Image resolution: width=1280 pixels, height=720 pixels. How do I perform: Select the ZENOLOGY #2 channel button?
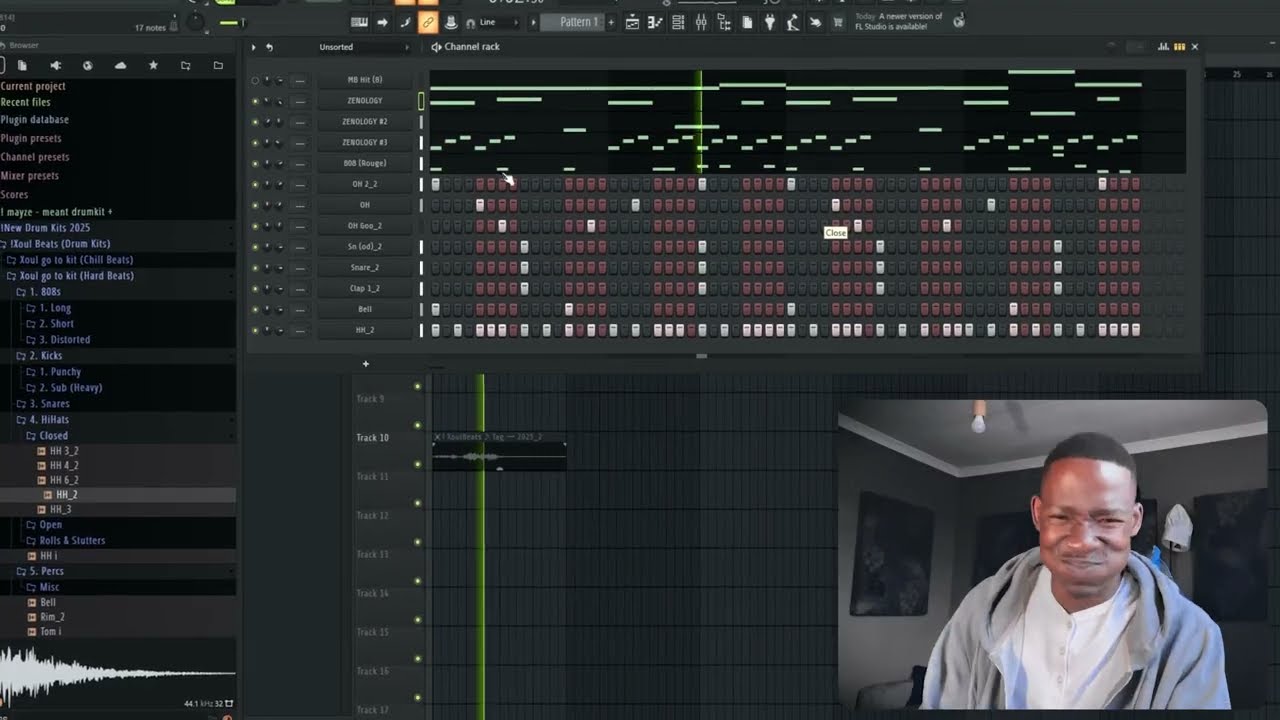364,122
